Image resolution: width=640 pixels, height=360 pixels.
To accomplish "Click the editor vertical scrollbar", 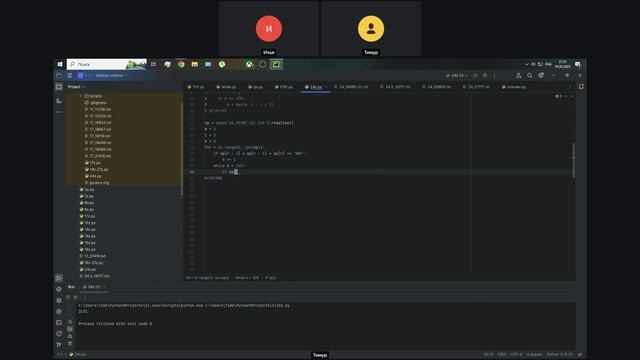I will click(x=573, y=160).
